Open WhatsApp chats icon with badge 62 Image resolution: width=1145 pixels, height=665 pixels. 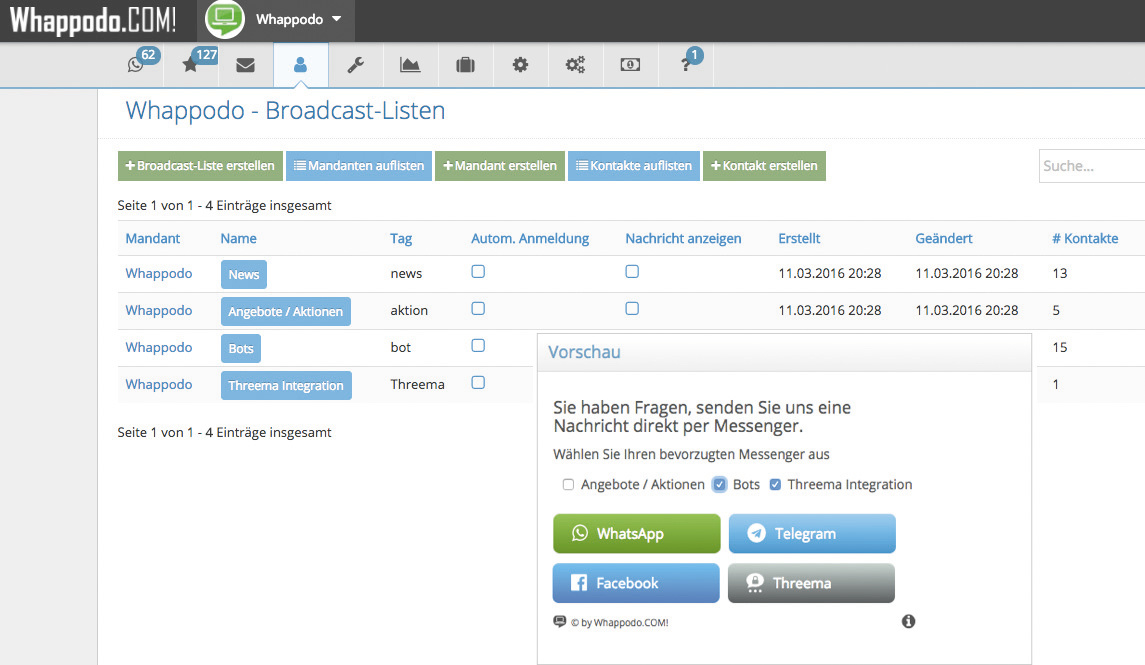coord(136,64)
